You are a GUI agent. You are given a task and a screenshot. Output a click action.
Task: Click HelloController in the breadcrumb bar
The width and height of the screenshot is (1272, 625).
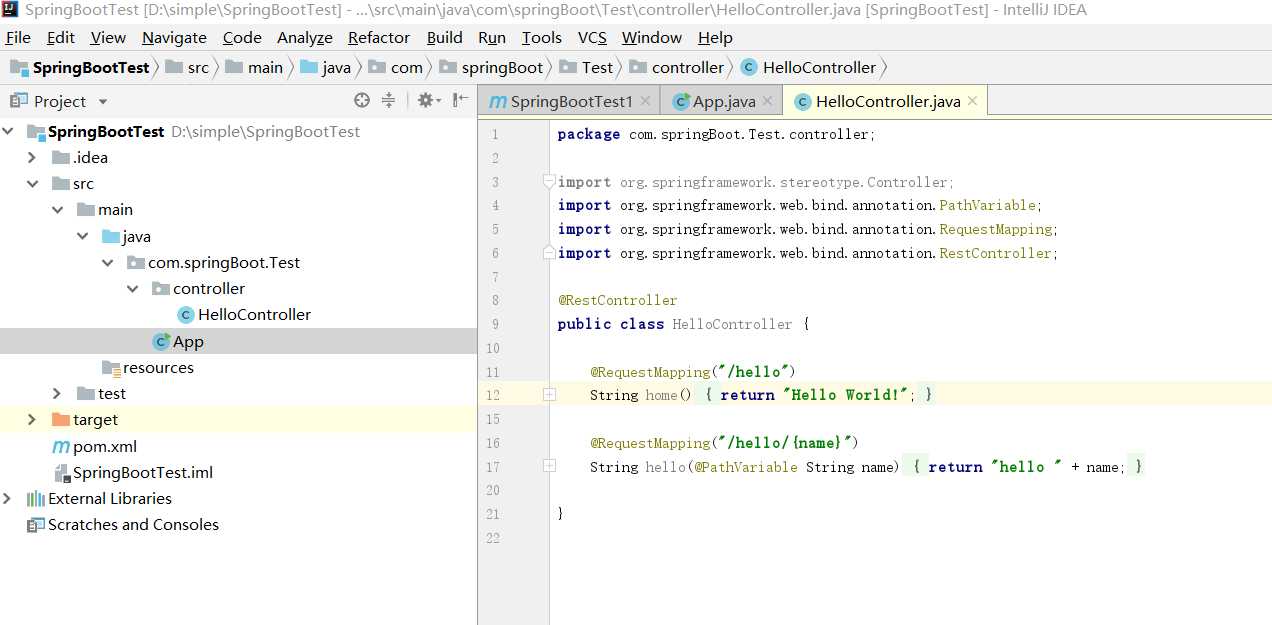(x=819, y=68)
